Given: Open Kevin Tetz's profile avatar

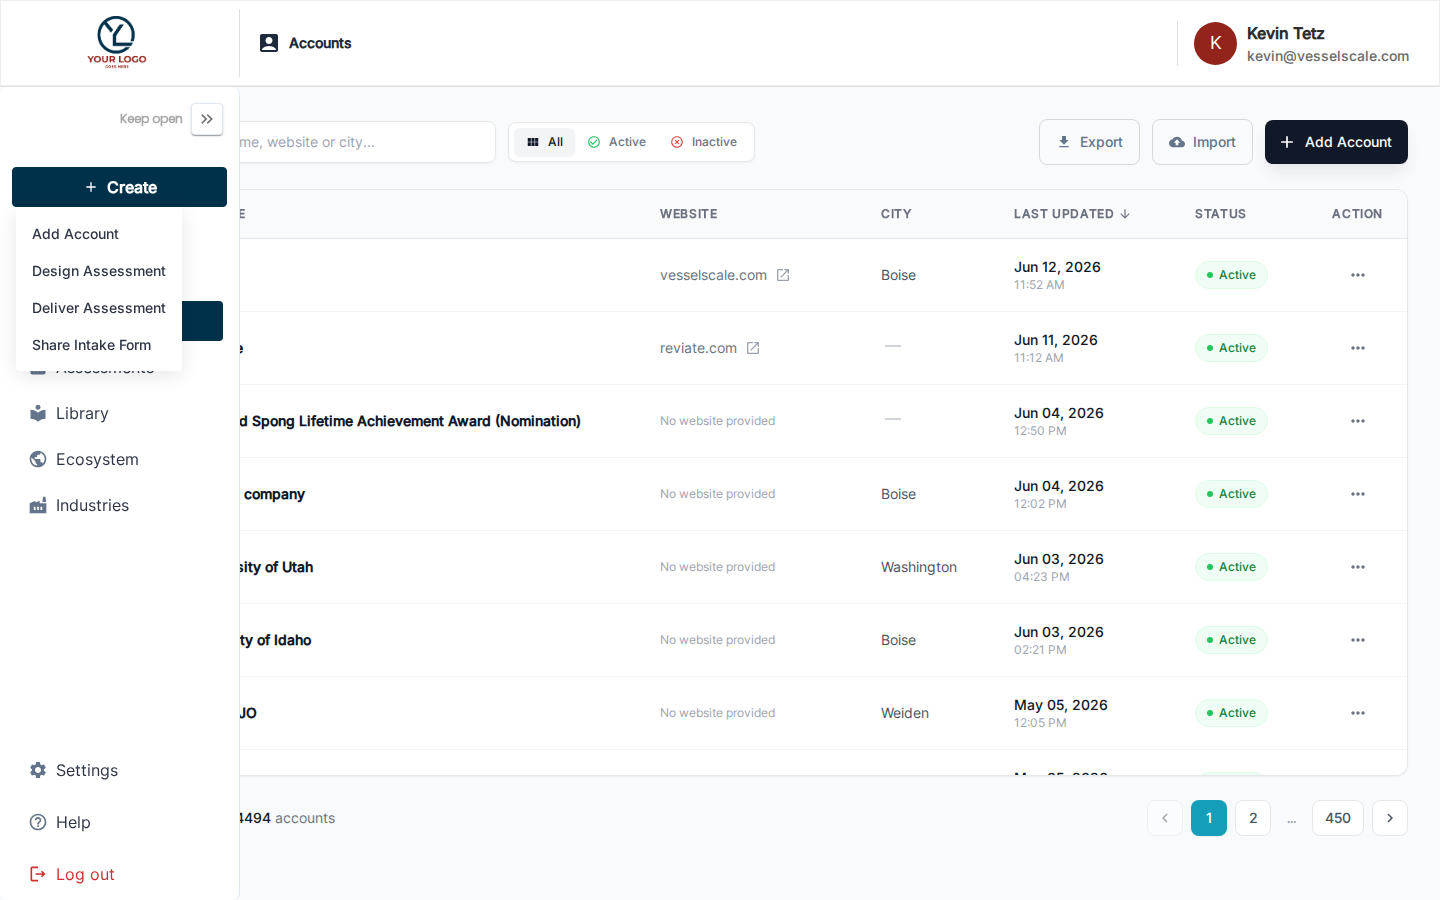Looking at the screenshot, I should (x=1215, y=43).
